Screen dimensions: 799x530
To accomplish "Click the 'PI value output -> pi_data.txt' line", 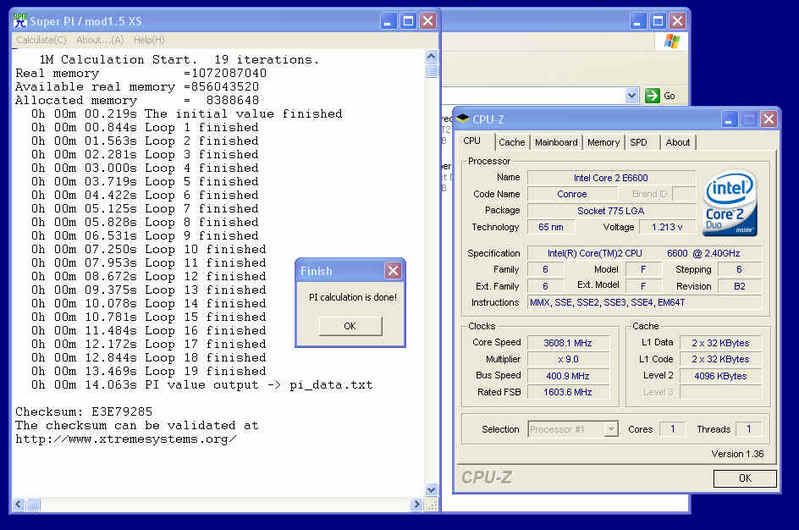I will 202,385.
